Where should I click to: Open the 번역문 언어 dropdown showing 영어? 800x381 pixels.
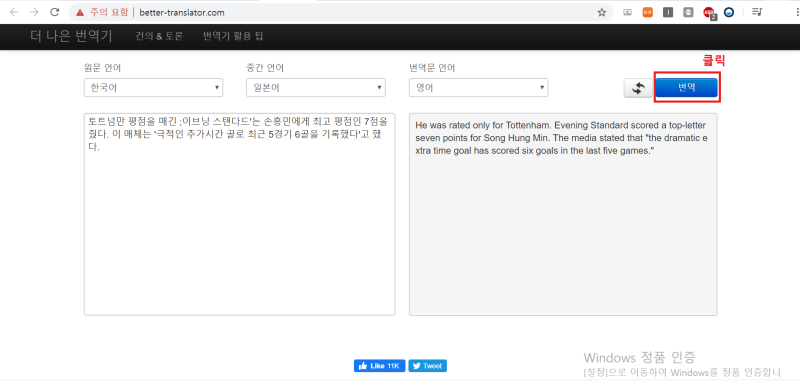(x=479, y=88)
